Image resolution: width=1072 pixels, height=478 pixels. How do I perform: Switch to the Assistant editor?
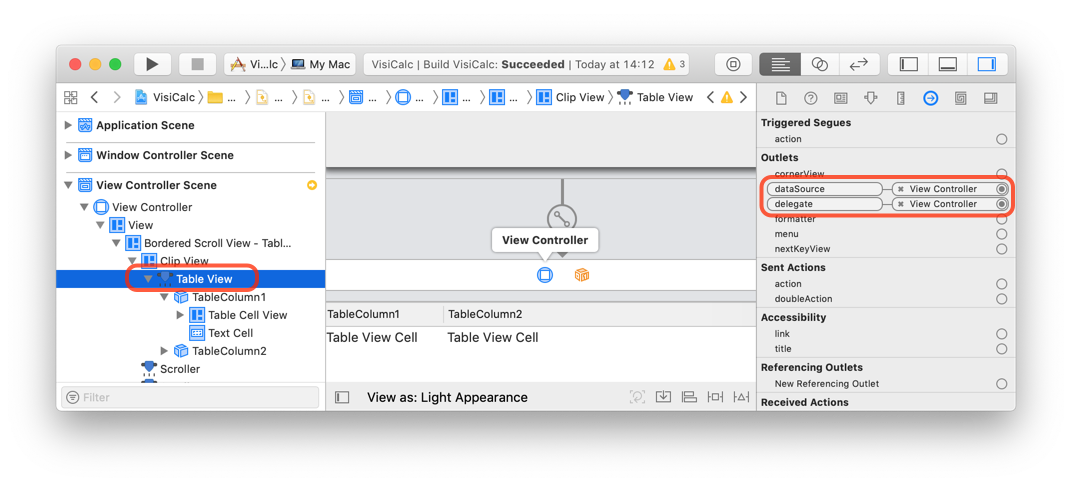coord(819,64)
